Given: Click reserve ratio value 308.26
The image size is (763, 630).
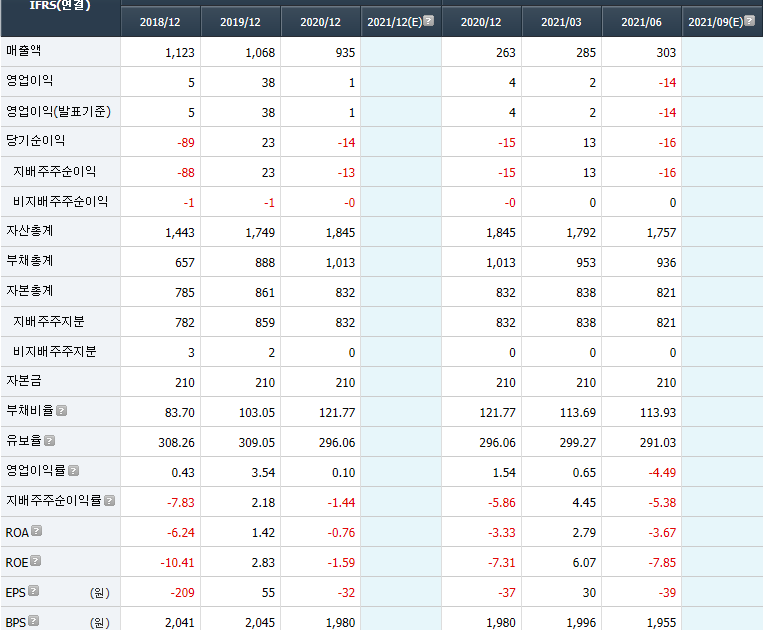Looking at the screenshot, I should [177, 443].
